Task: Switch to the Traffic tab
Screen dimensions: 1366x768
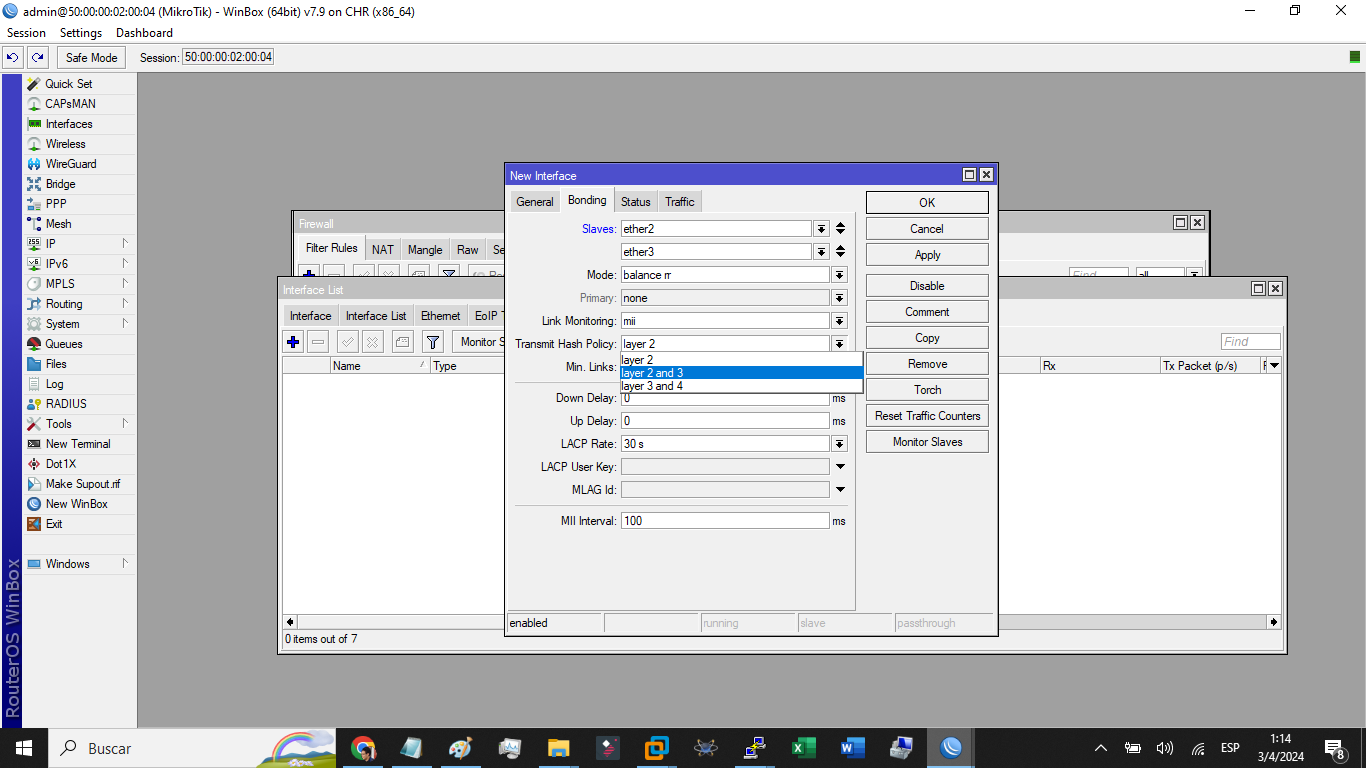Action: (680, 202)
